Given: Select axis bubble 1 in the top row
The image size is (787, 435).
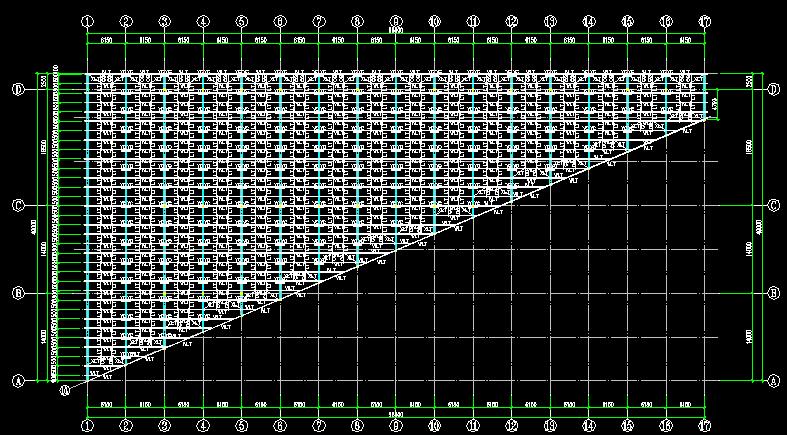Looking at the screenshot, I should 87,22.
